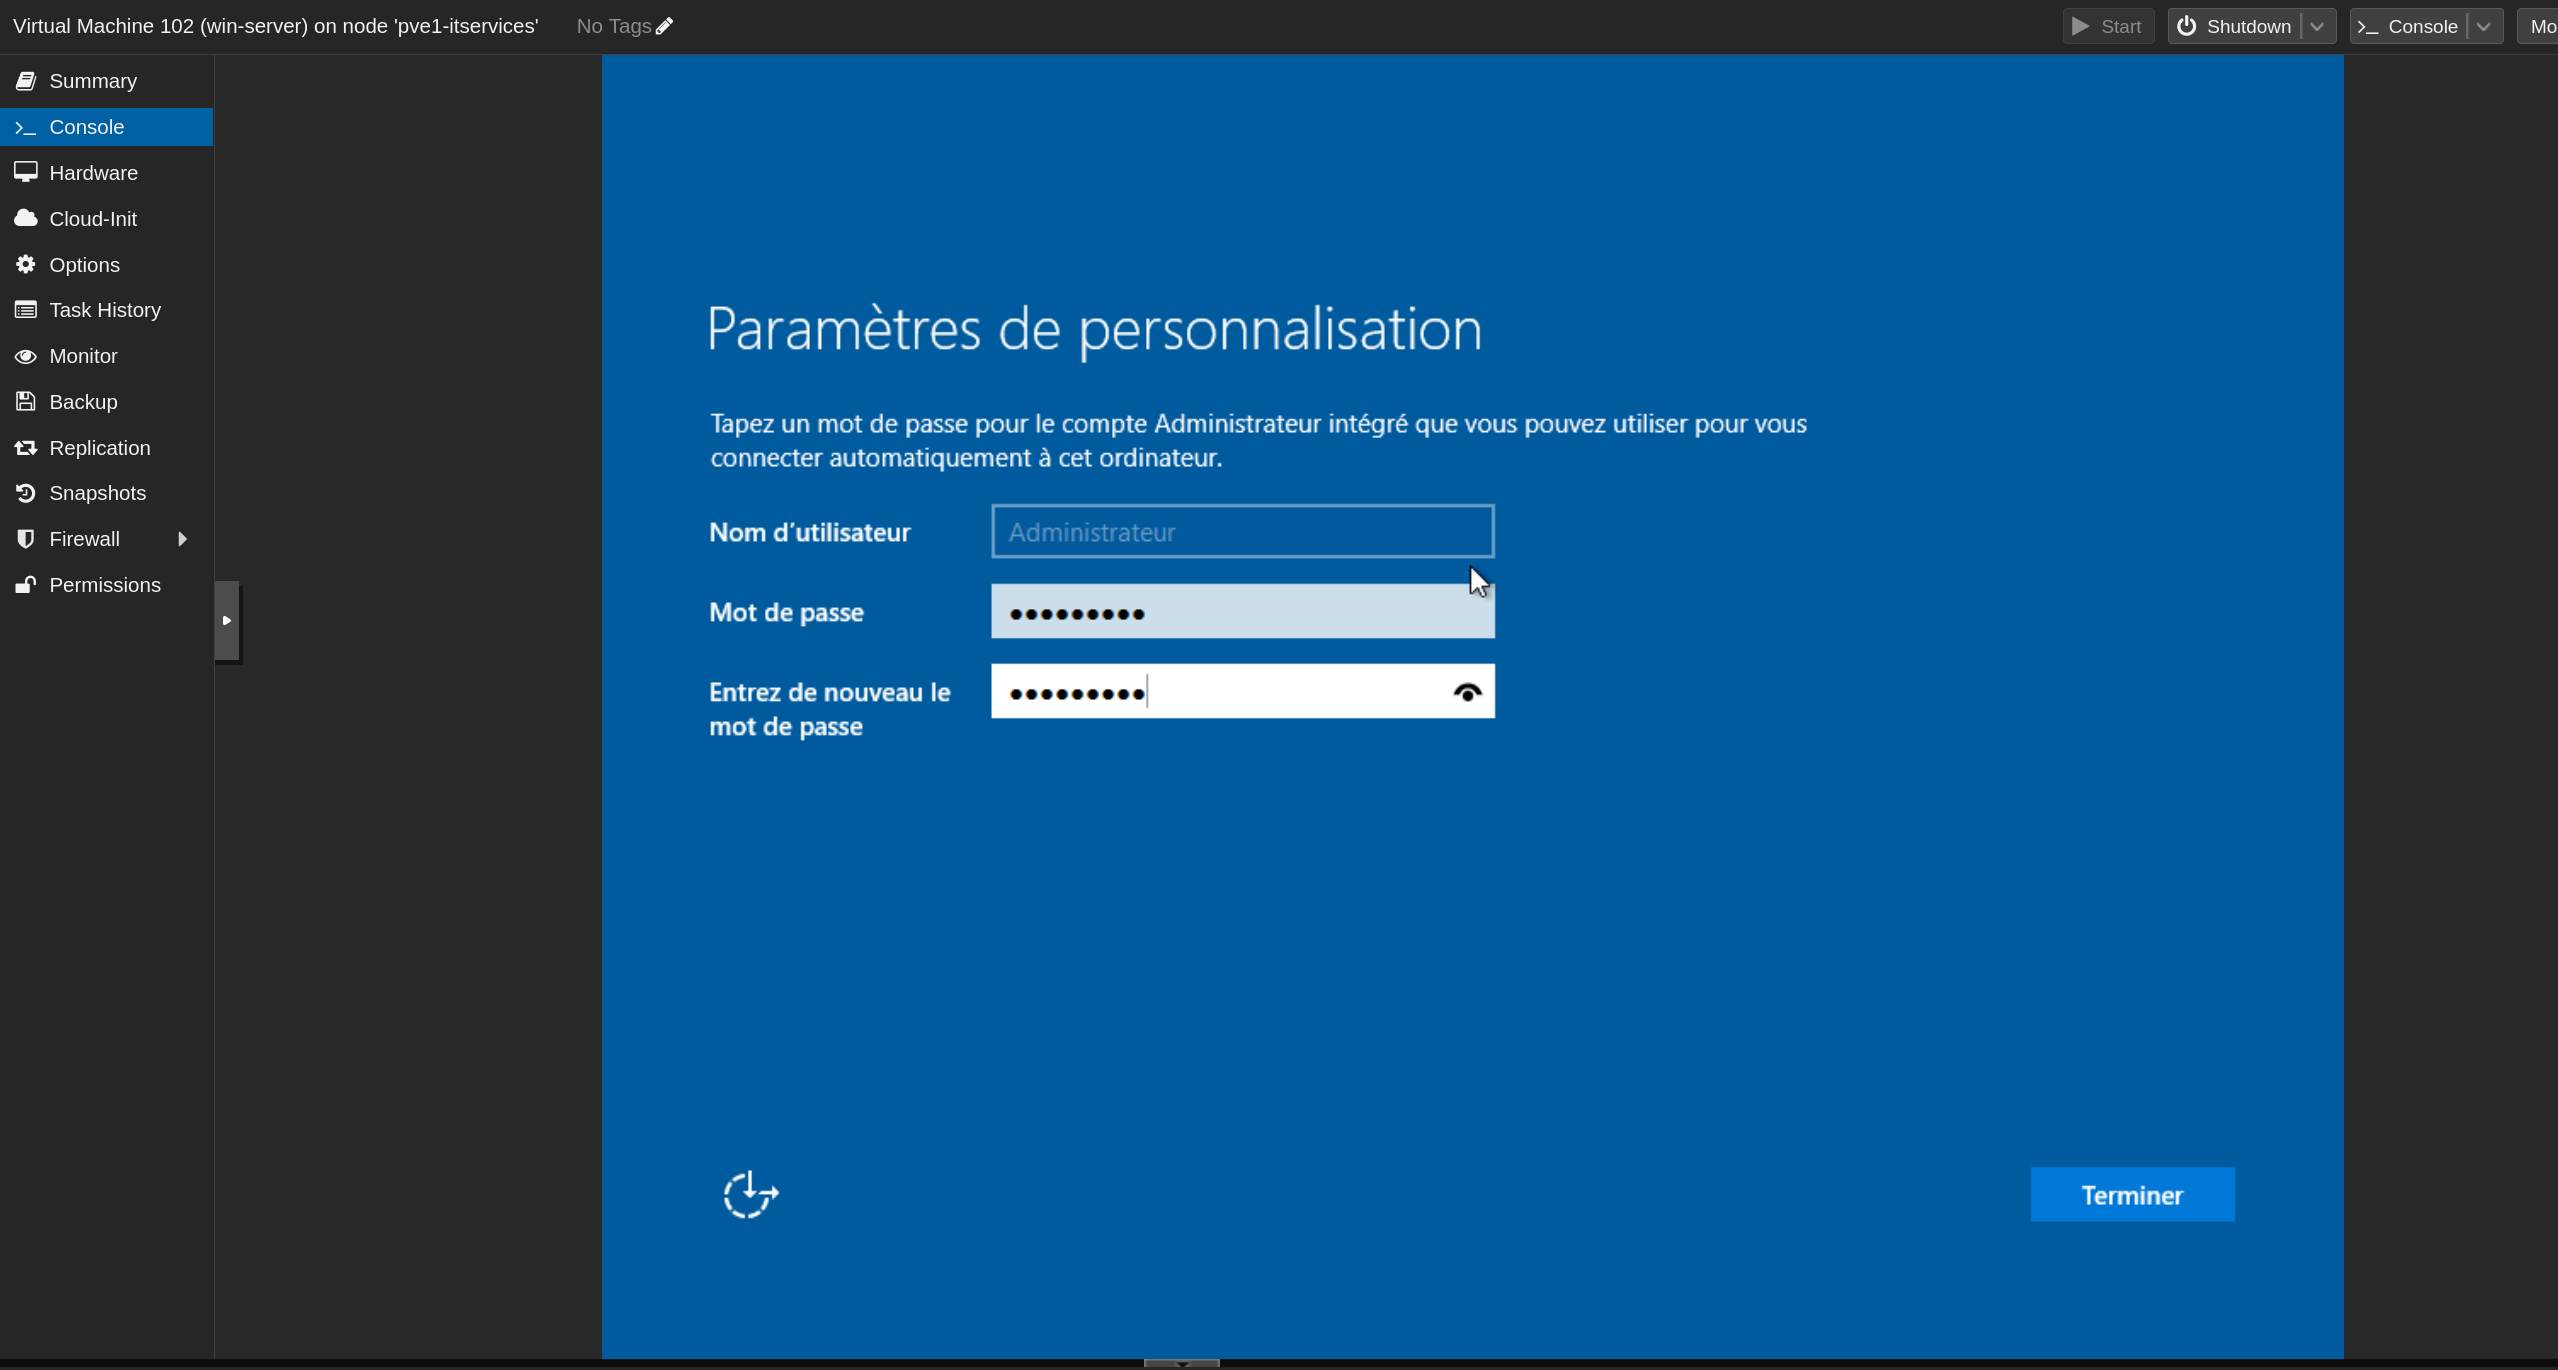Click the Options gear icon
This screenshot has width=2558, height=1370.
click(x=26, y=264)
